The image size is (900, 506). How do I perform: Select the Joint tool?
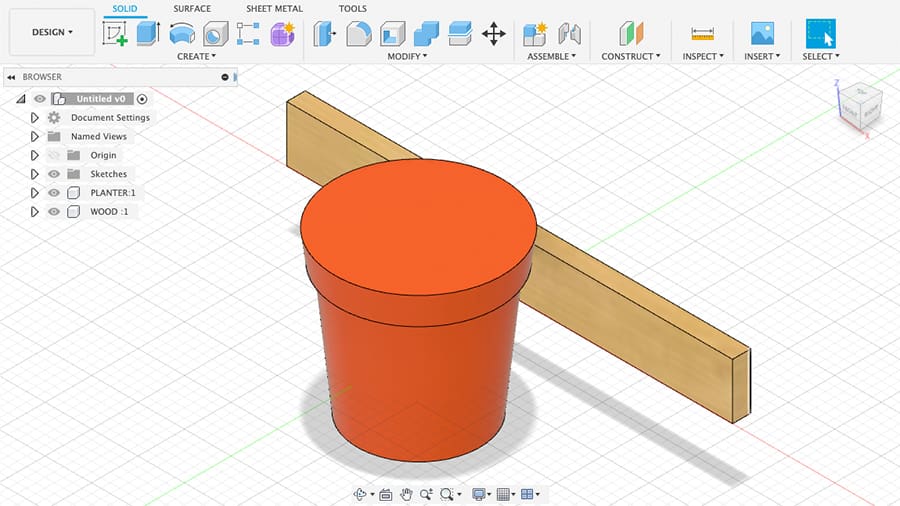[569, 33]
